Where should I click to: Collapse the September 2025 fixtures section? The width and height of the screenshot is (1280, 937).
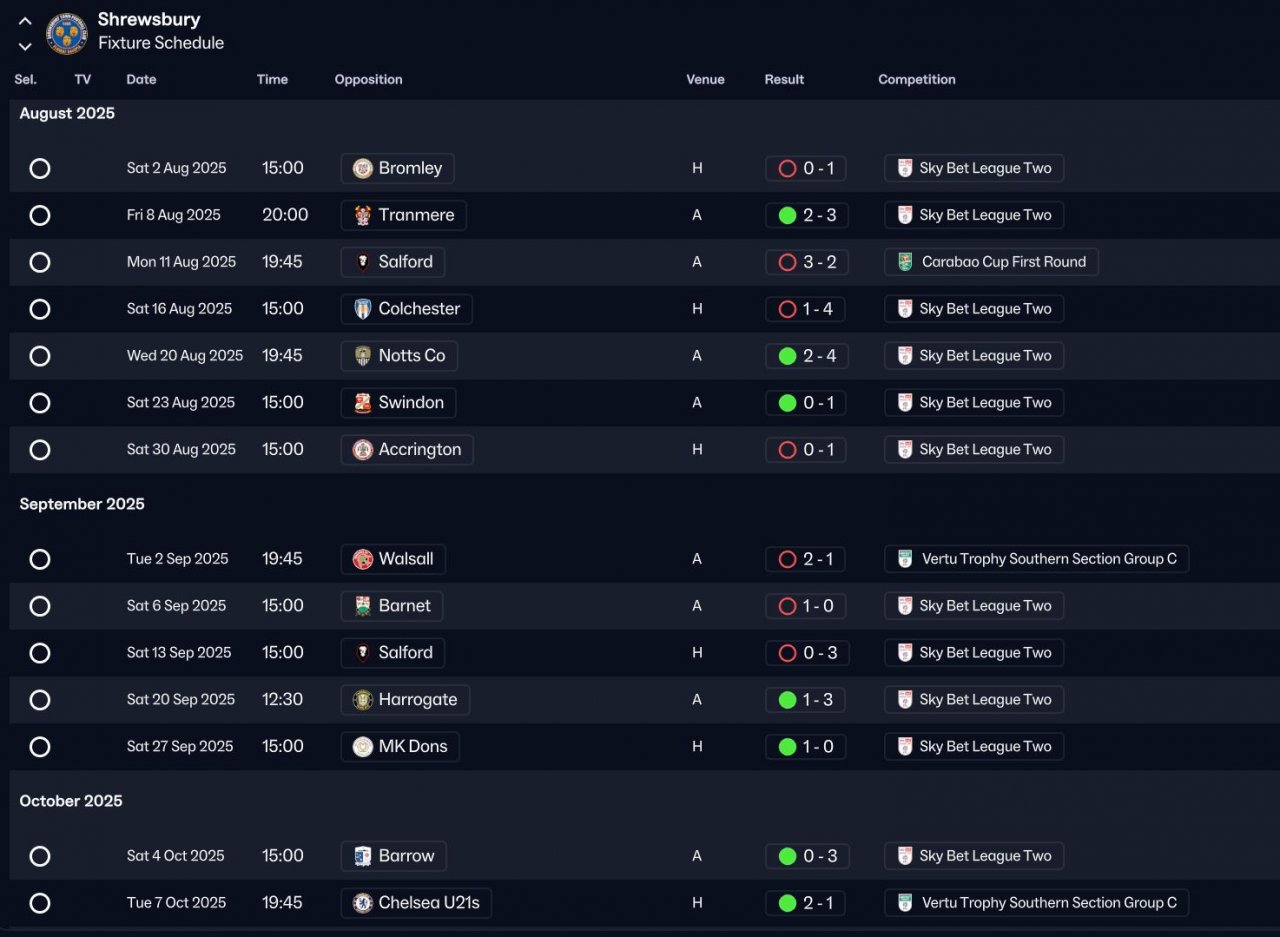coord(82,504)
